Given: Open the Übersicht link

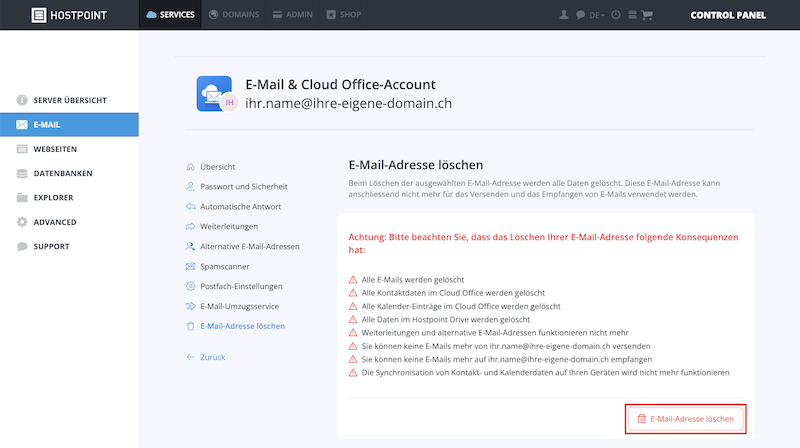Looking at the screenshot, I should click(x=217, y=167).
